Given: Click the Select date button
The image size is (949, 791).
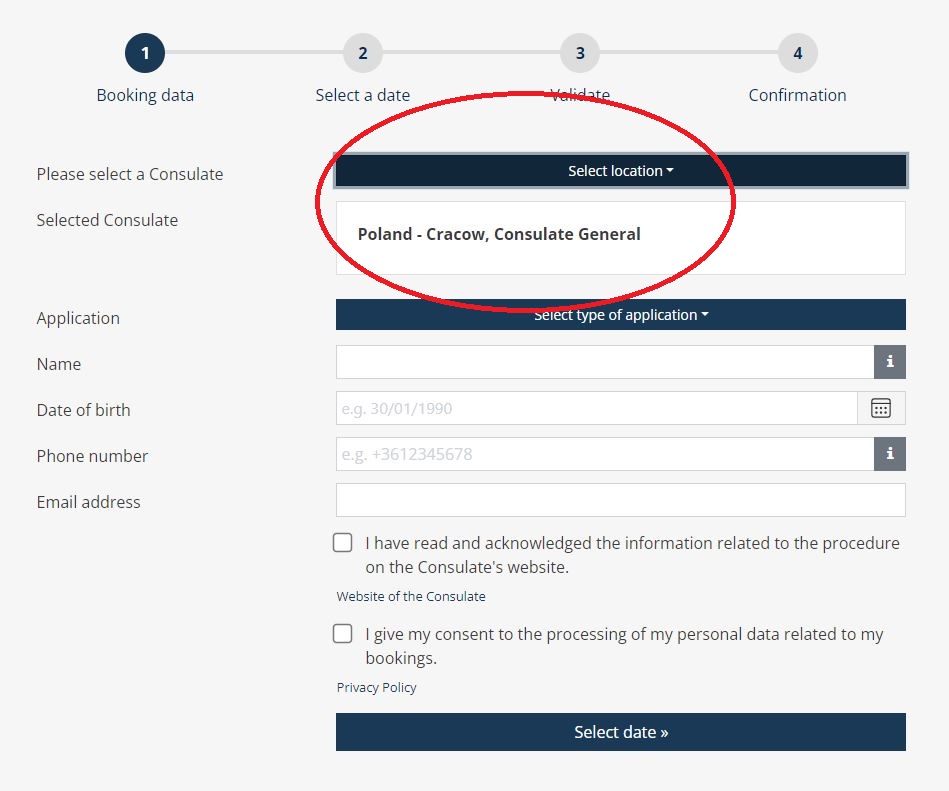Looking at the screenshot, I should pos(621,732).
